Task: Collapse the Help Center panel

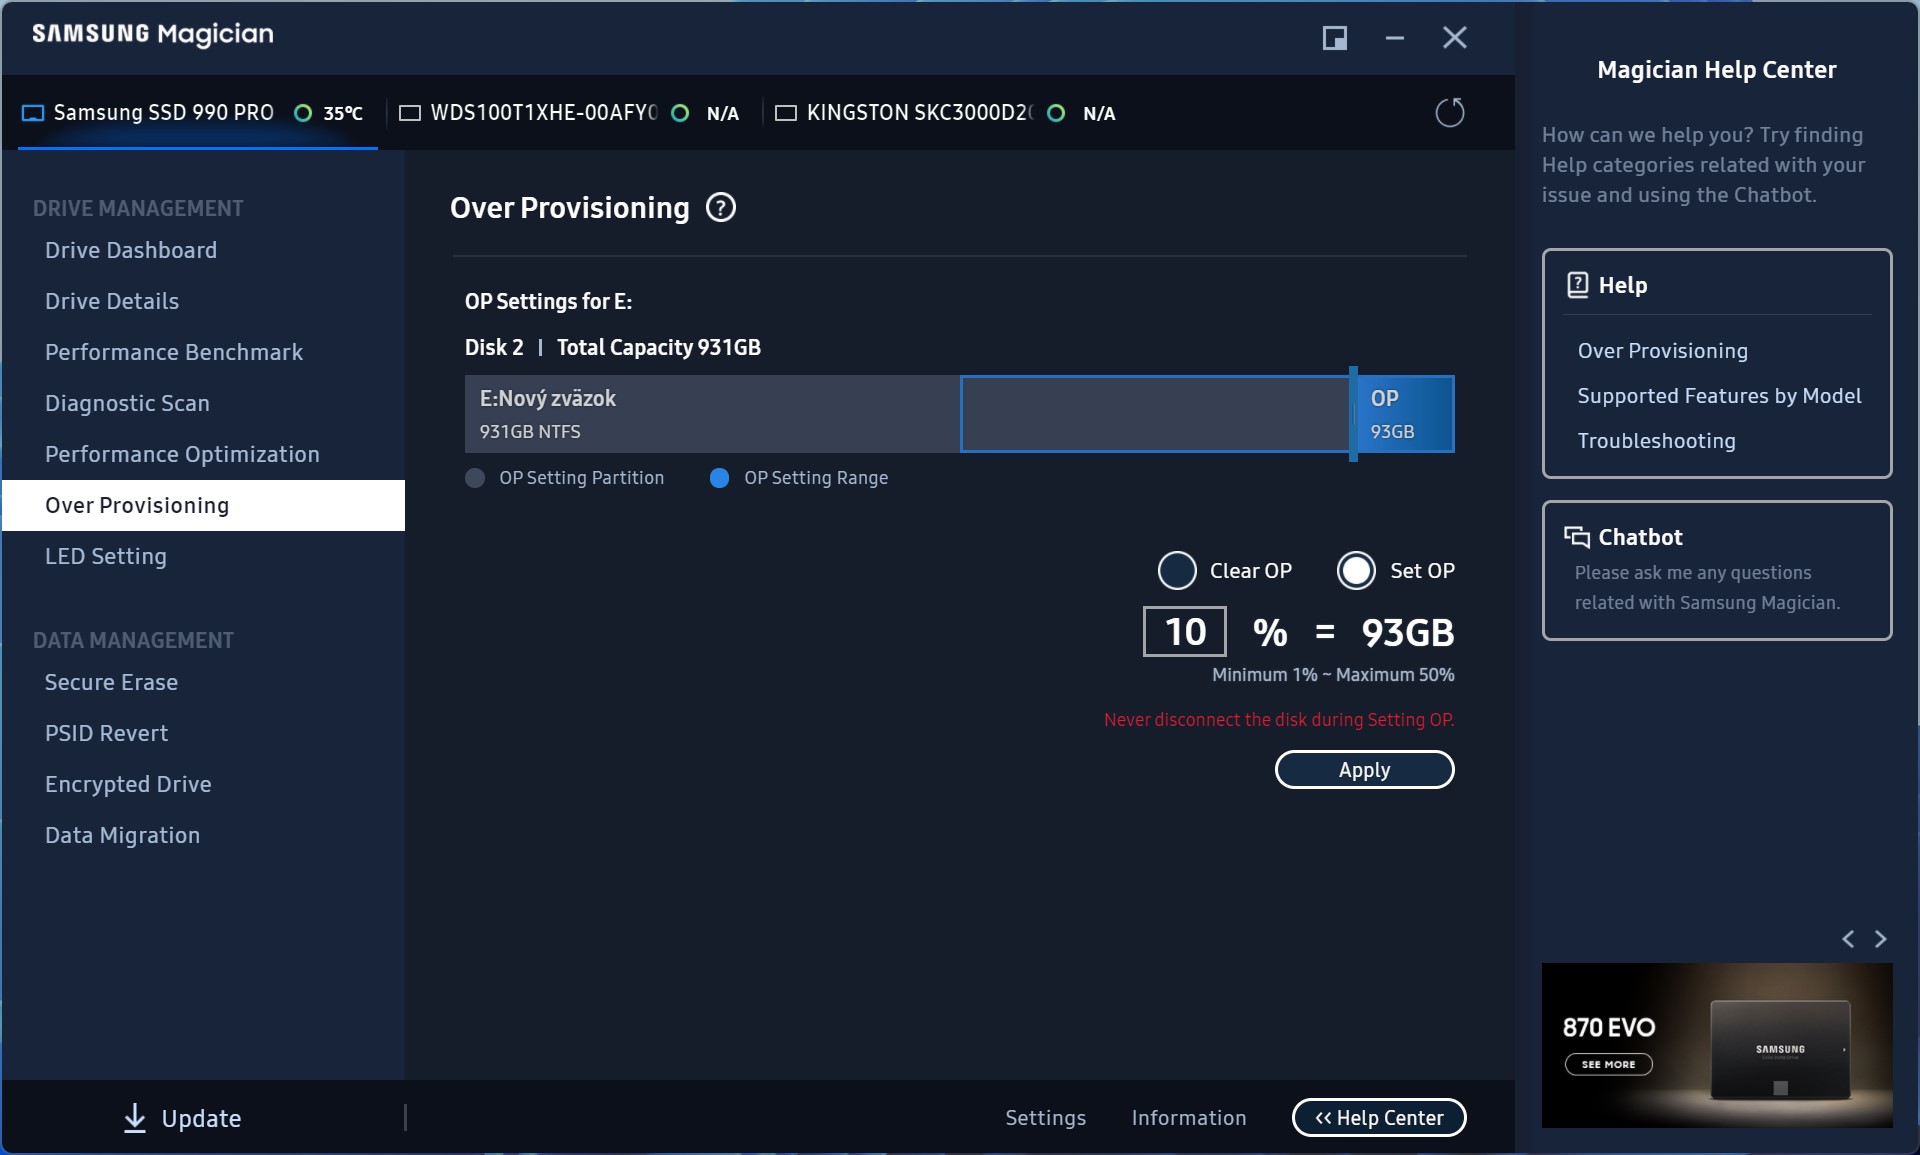Action: [1378, 1117]
